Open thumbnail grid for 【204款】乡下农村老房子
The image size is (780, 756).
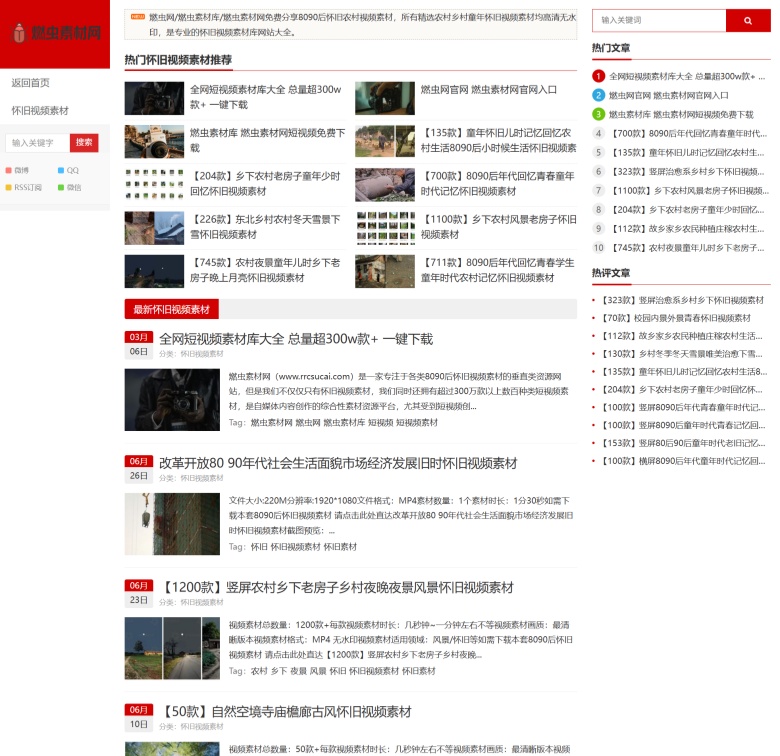click(154, 185)
